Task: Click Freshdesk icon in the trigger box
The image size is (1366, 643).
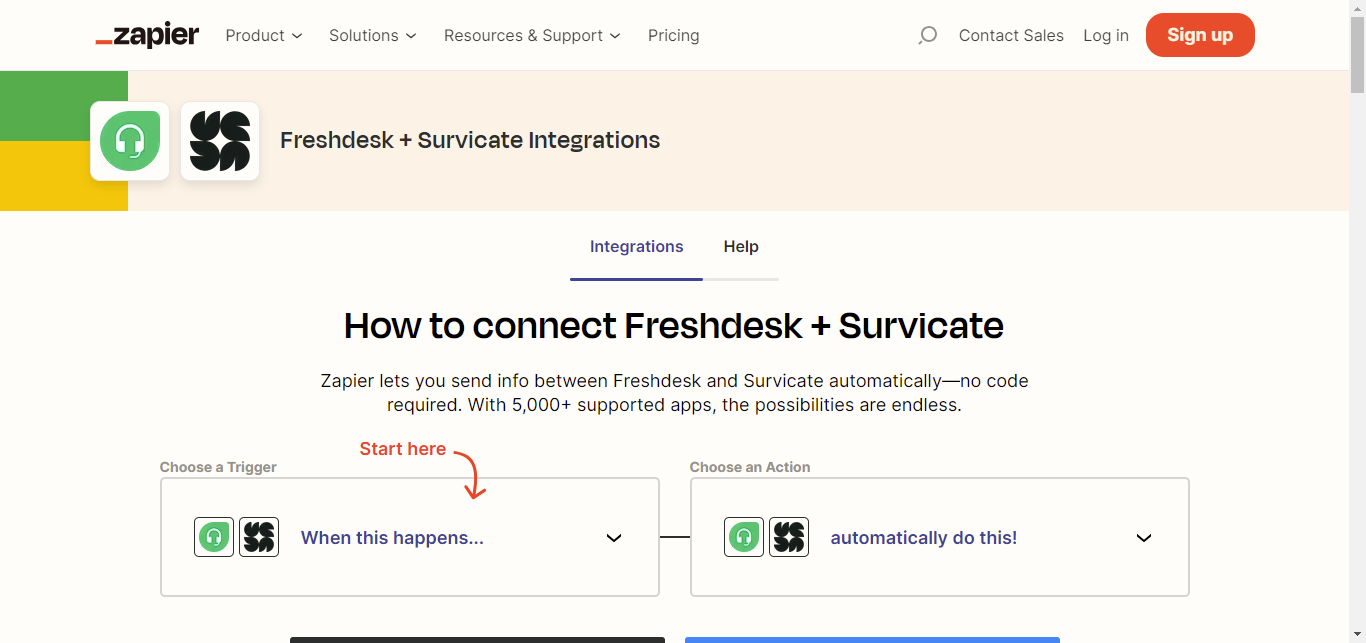Action: tap(213, 537)
